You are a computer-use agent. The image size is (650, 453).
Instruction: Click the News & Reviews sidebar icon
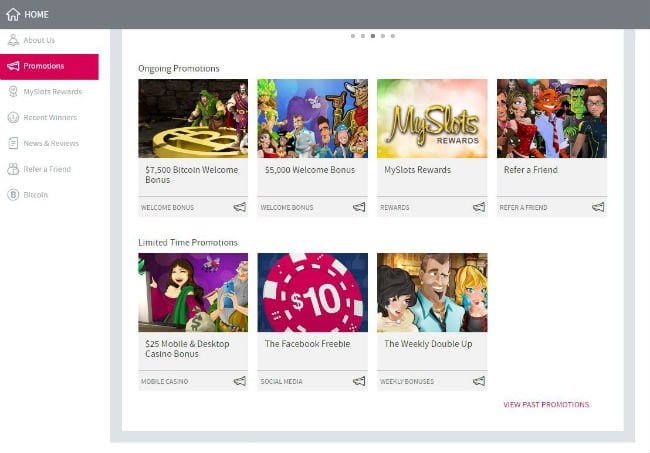point(13,143)
